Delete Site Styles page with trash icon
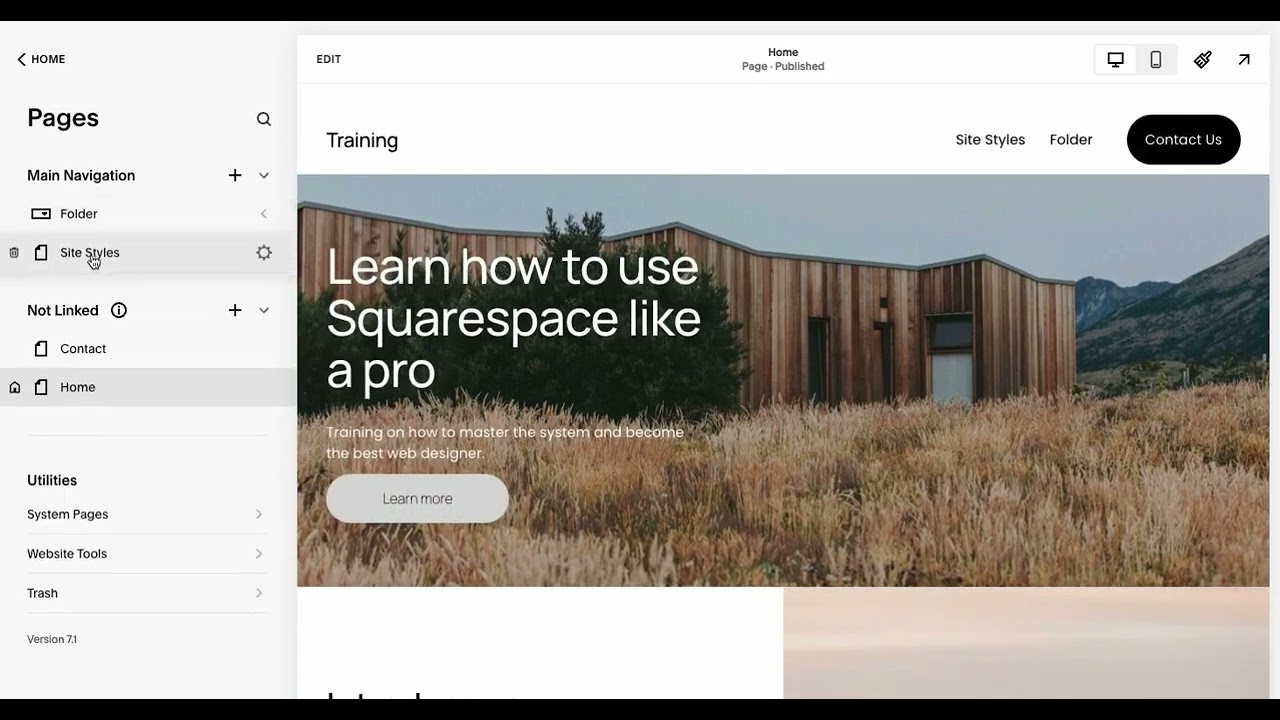Image resolution: width=1280 pixels, height=720 pixels. (14, 253)
